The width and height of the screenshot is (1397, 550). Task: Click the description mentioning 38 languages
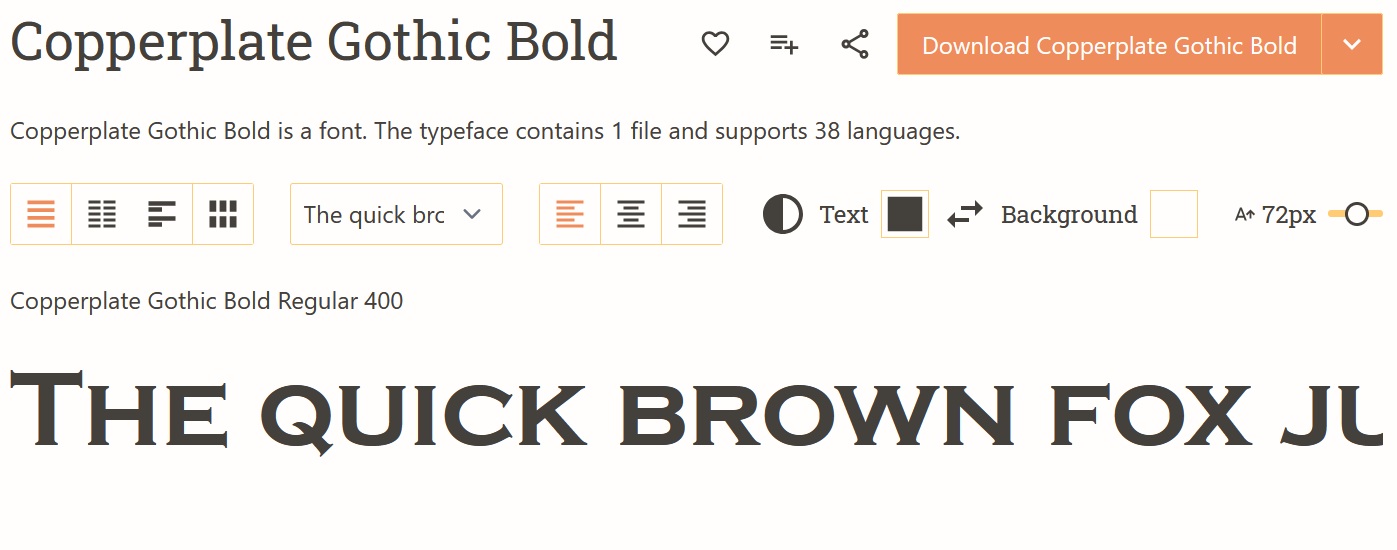pyautogui.click(x=485, y=131)
